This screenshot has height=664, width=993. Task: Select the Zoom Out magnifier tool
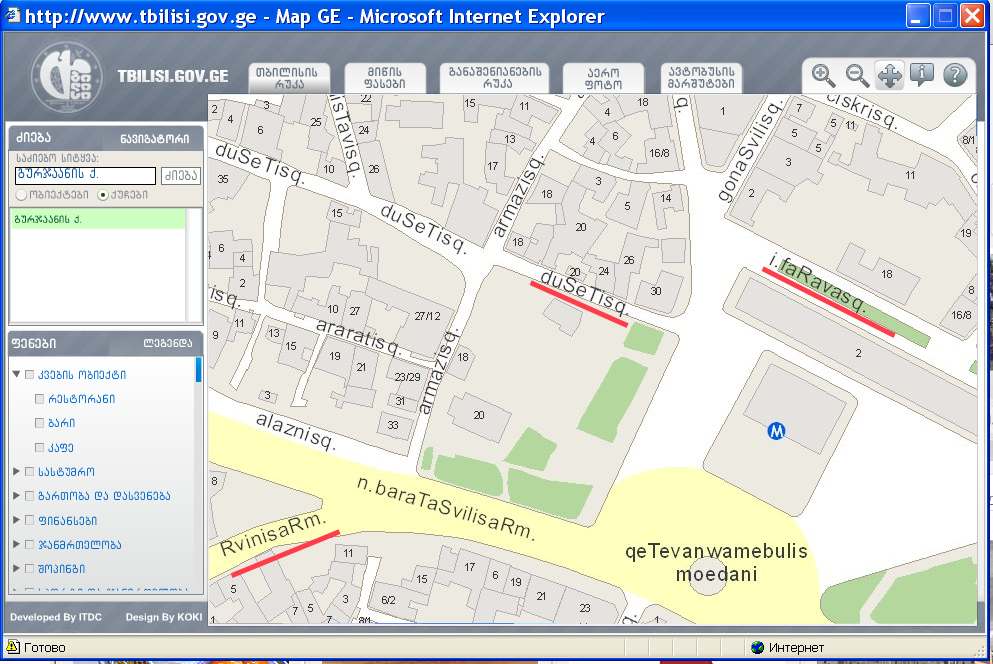click(856, 75)
